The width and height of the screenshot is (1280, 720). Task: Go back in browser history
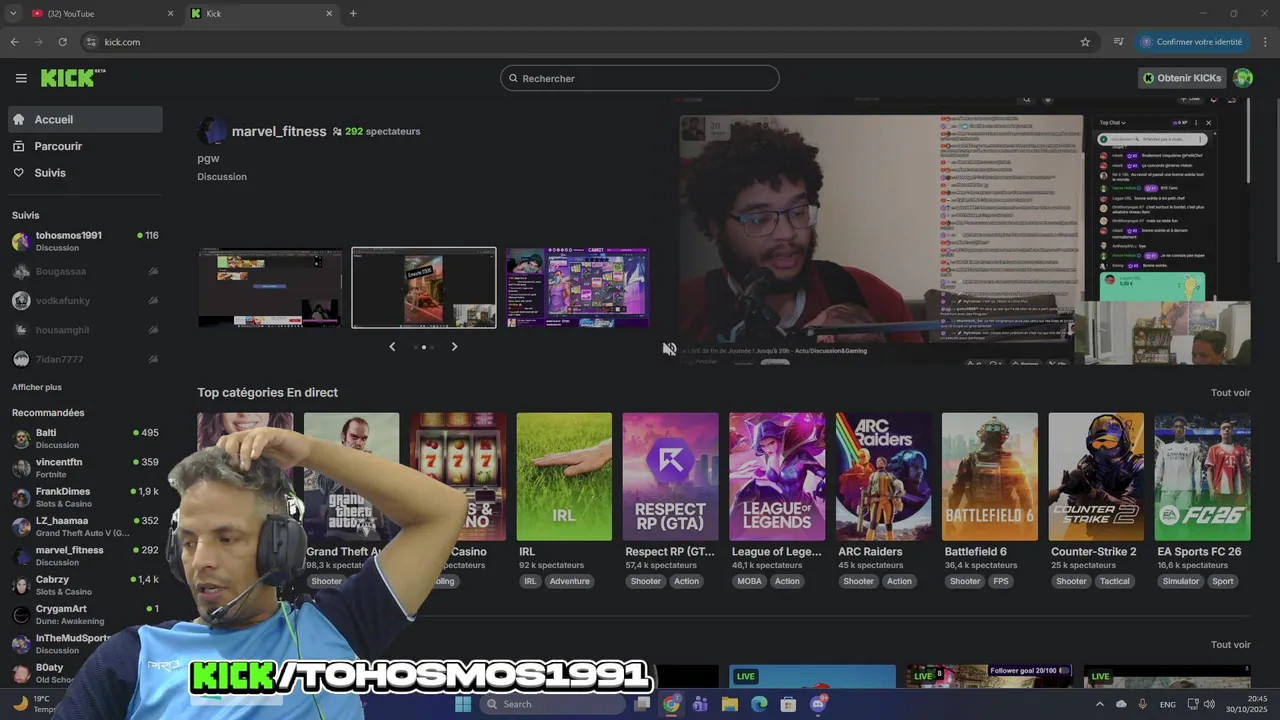pos(14,42)
